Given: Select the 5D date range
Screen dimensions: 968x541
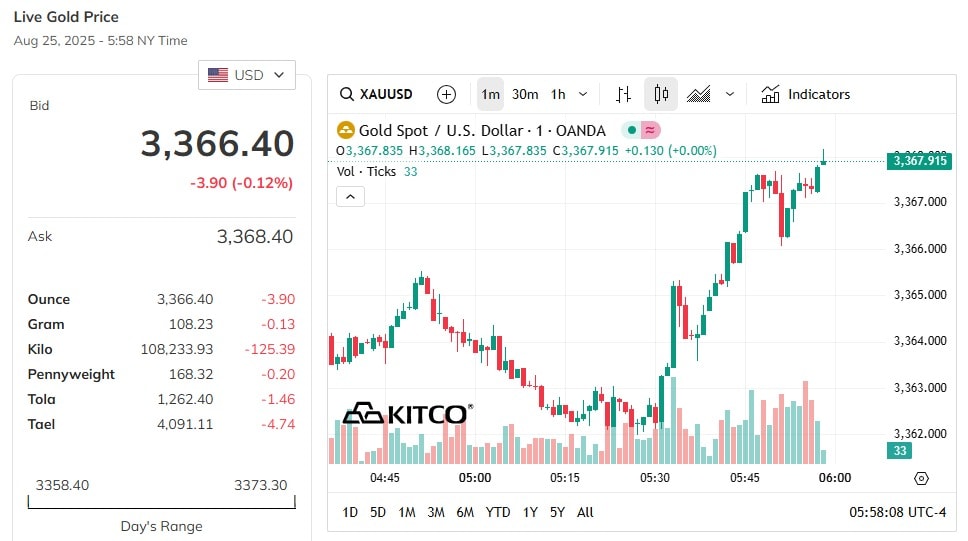Looking at the screenshot, I should 378,513.
